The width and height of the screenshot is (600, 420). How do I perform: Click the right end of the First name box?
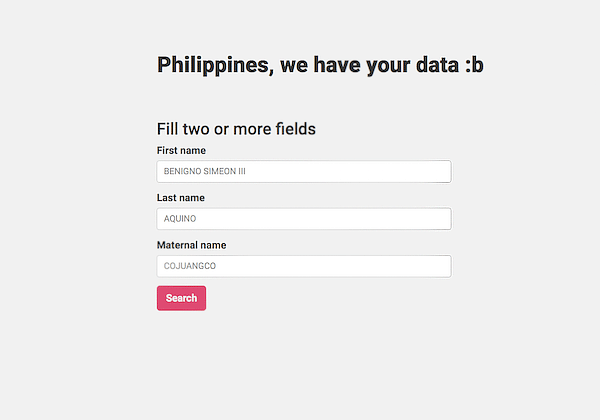[x=440, y=172]
